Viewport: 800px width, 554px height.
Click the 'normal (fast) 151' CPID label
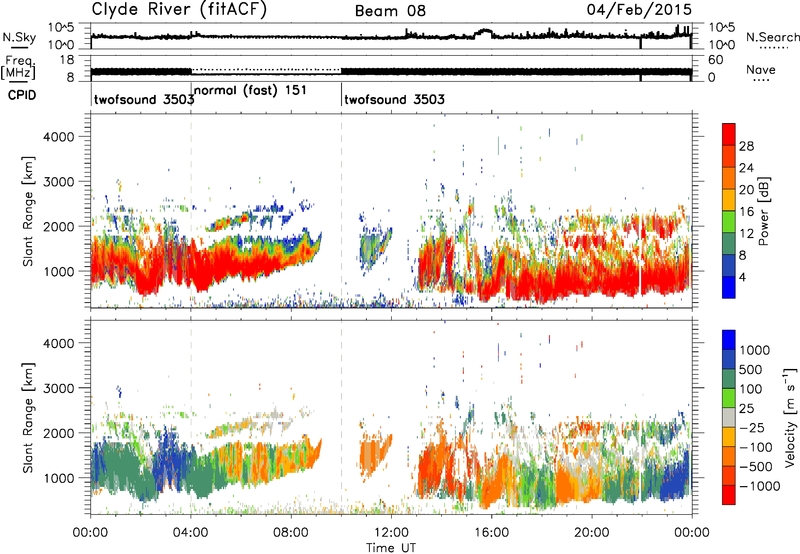coord(250,90)
